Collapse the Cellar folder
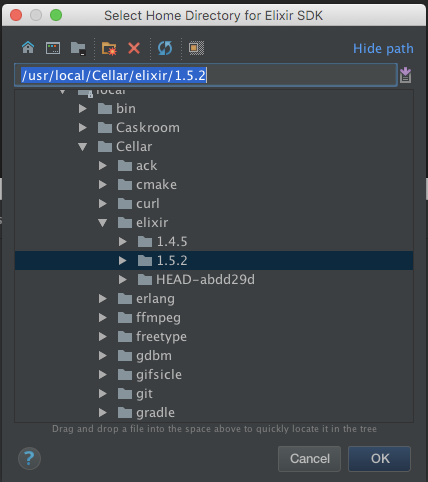This screenshot has width=428, height=482. pos(83,147)
